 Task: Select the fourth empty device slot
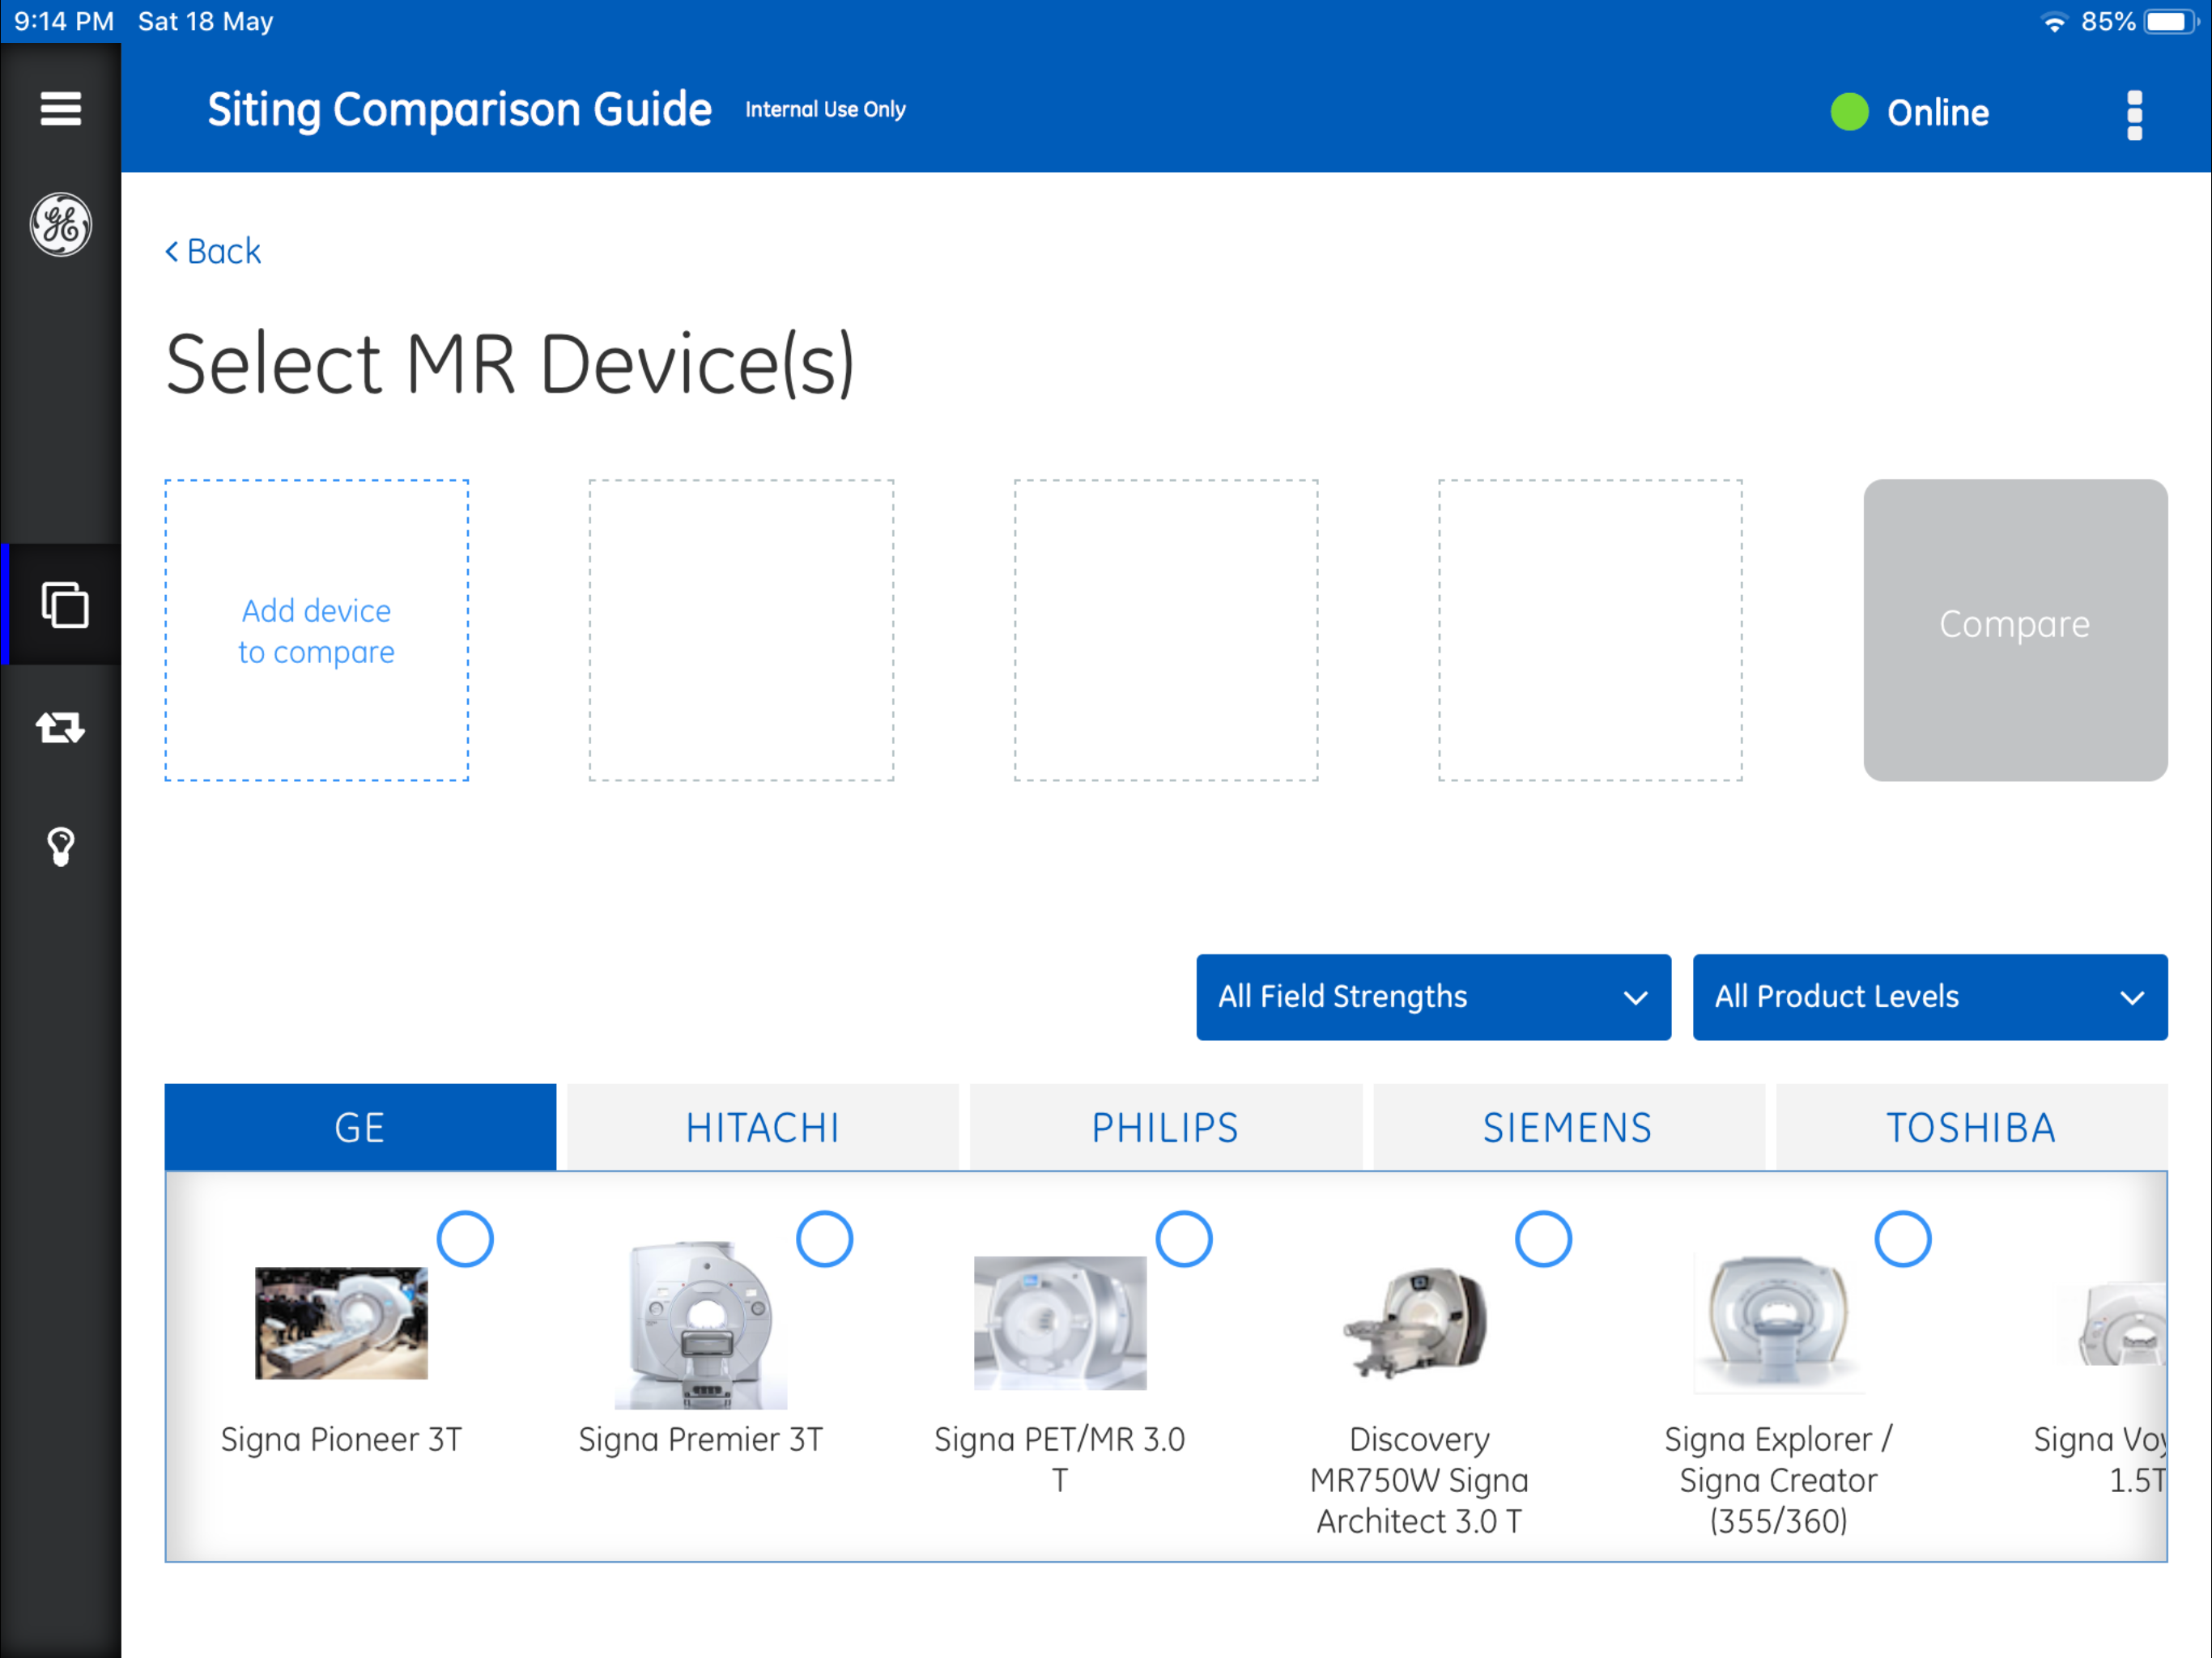point(1590,630)
